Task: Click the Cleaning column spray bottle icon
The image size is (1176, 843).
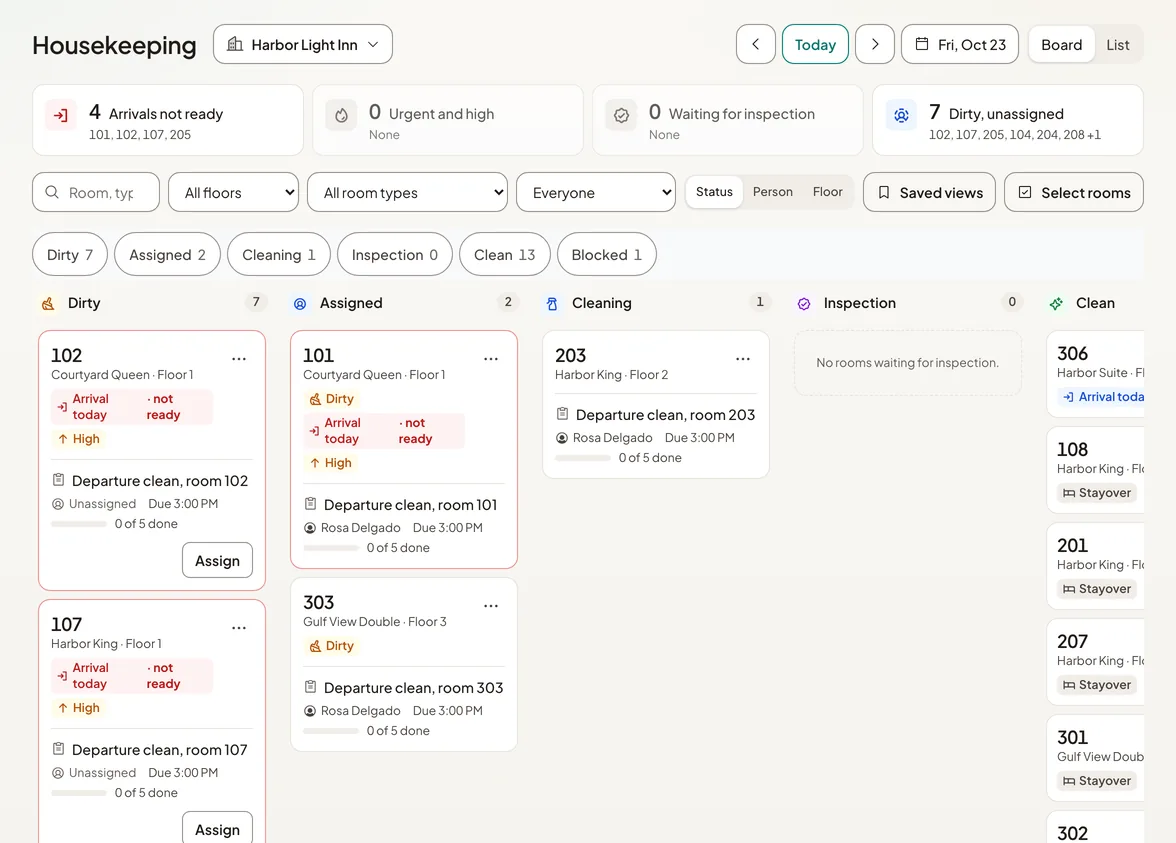Action: pyautogui.click(x=552, y=304)
